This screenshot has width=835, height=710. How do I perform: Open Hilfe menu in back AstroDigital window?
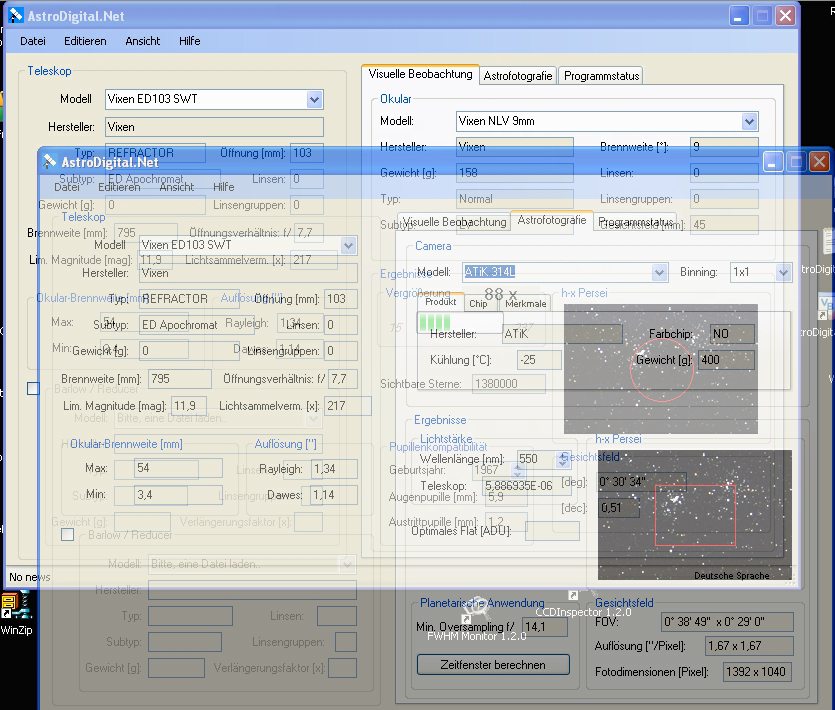(190, 41)
